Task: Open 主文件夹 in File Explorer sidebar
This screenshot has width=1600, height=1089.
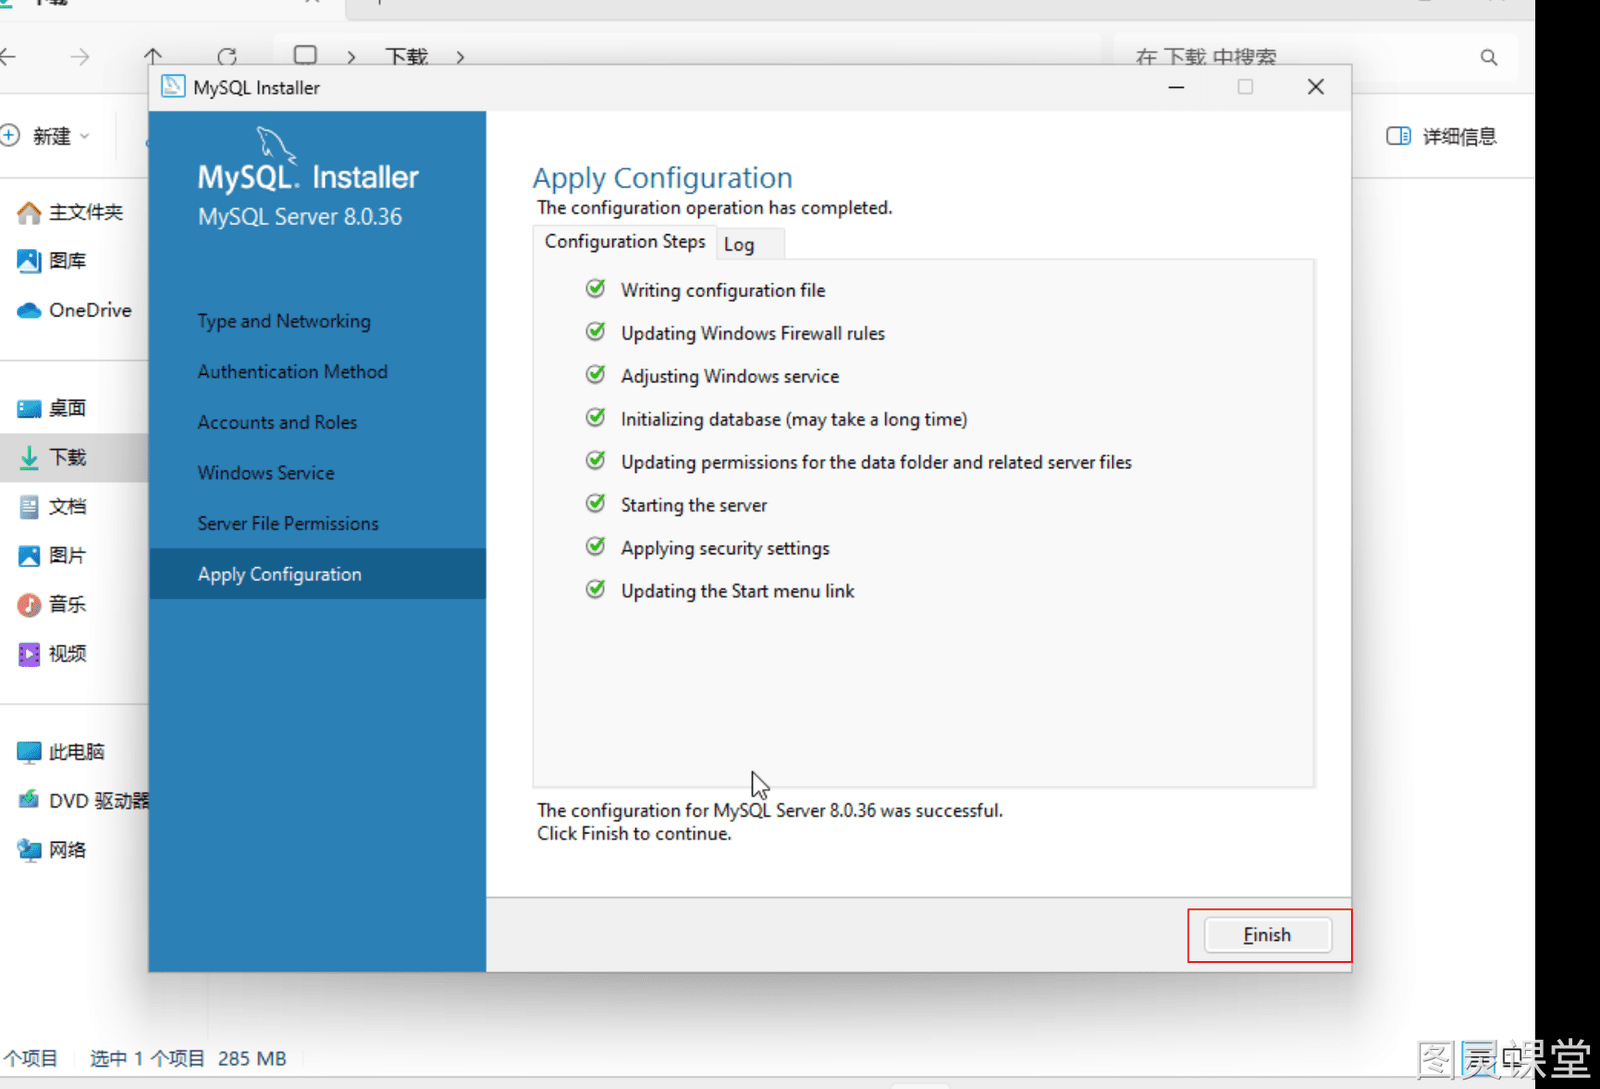Action: (71, 212)
